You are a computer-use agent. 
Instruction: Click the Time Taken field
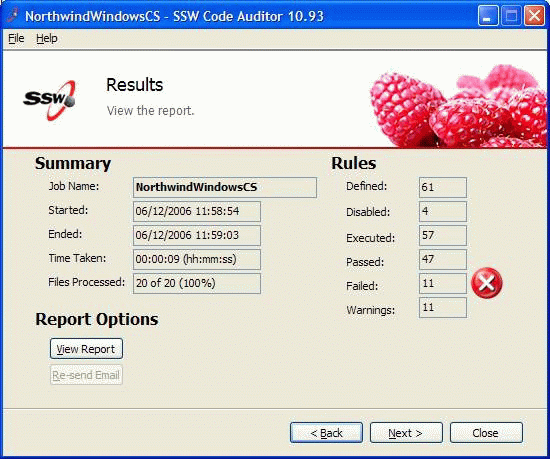pyautogui.click(x=197, y=259)
